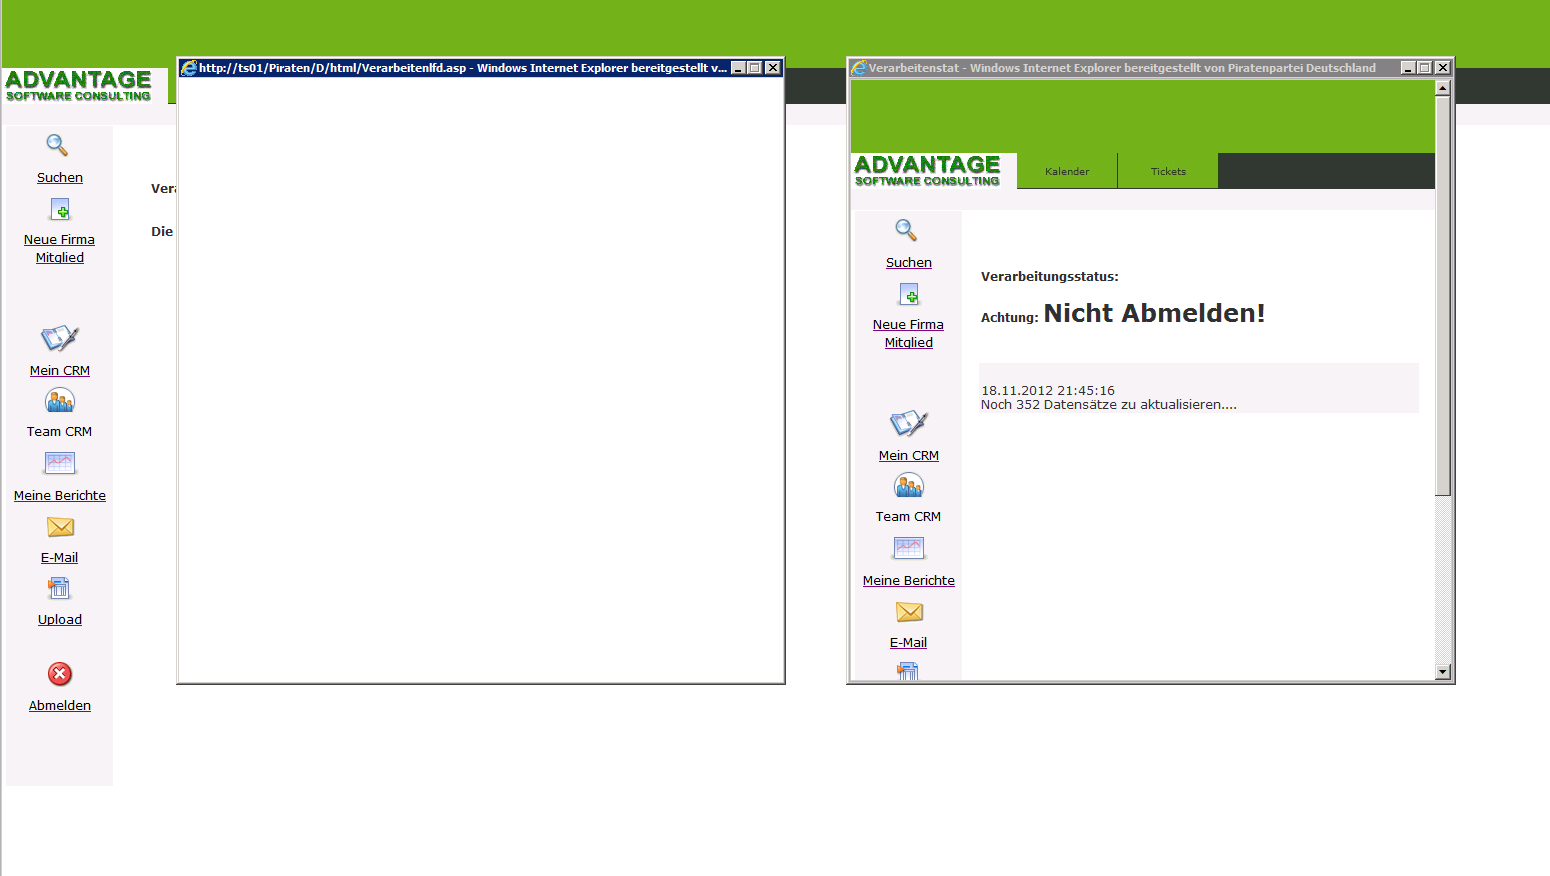Click Meine Berichte link in Verarbeitenstat window

(908, 581)
